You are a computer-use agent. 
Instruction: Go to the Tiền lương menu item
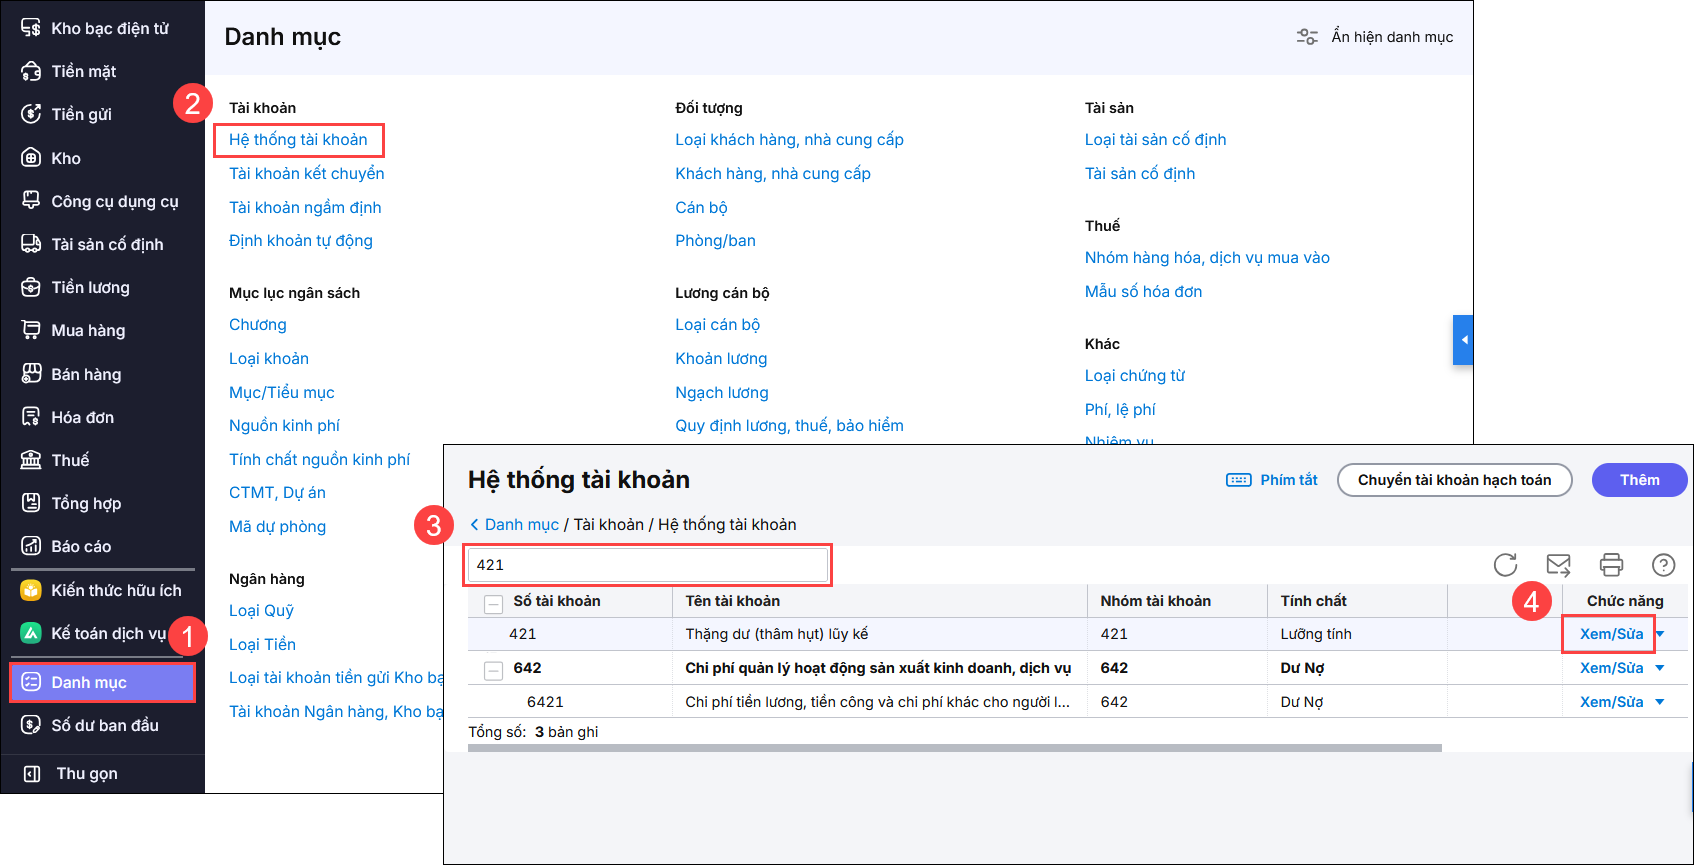[90, 287]
